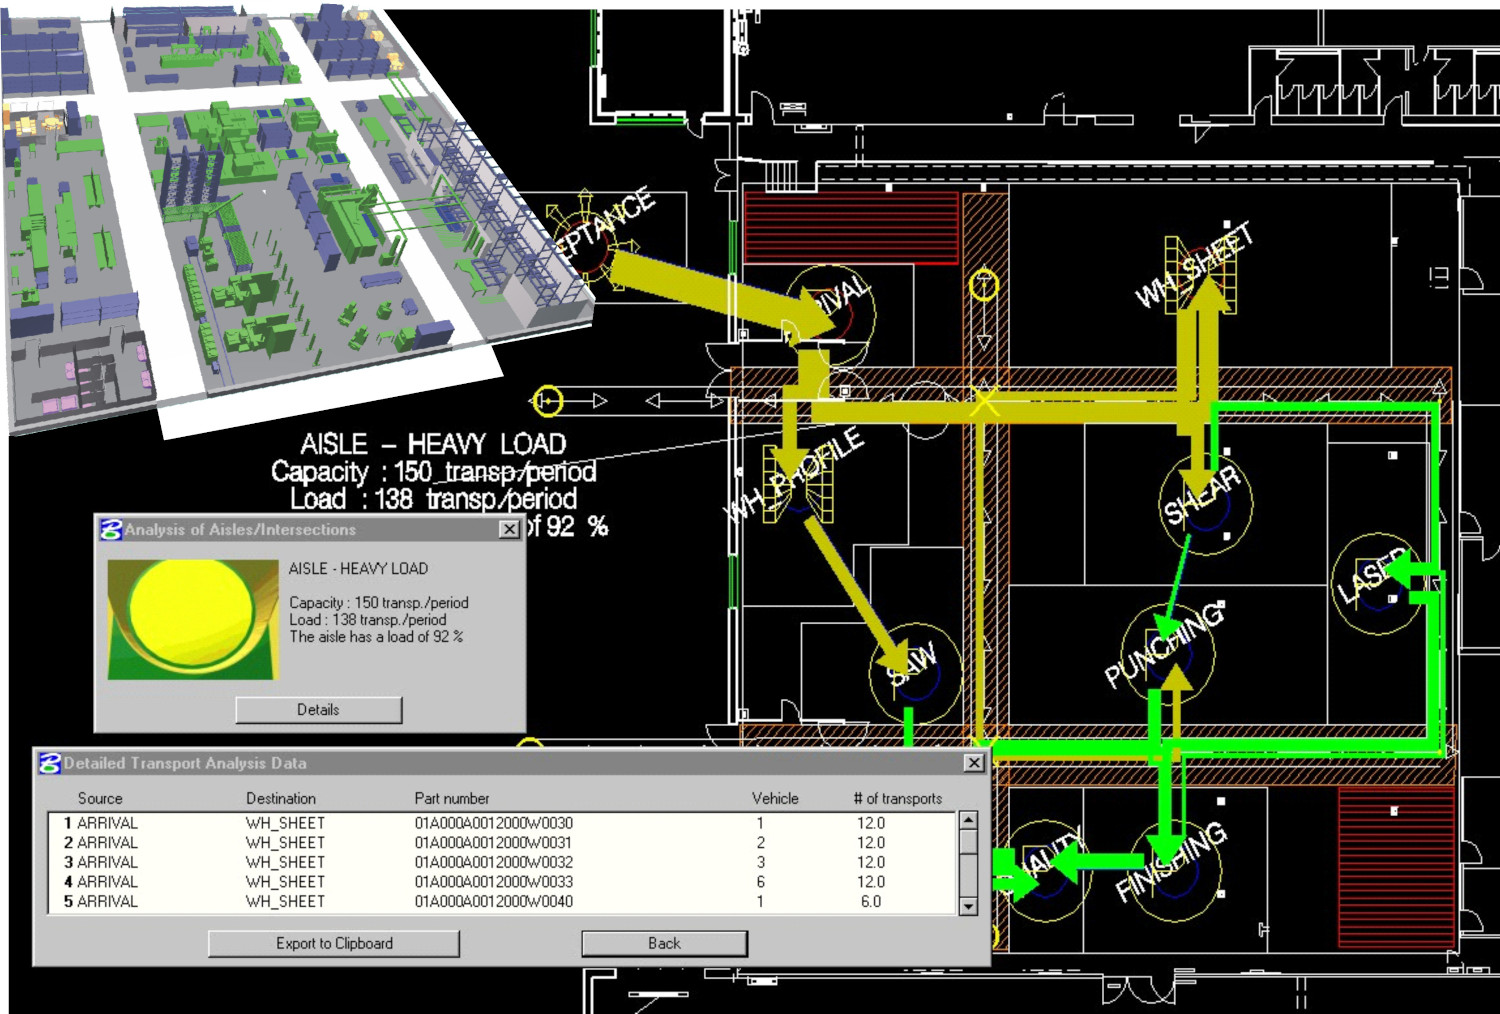
Task: Click the Part number column header
Action: coord(452,798)
